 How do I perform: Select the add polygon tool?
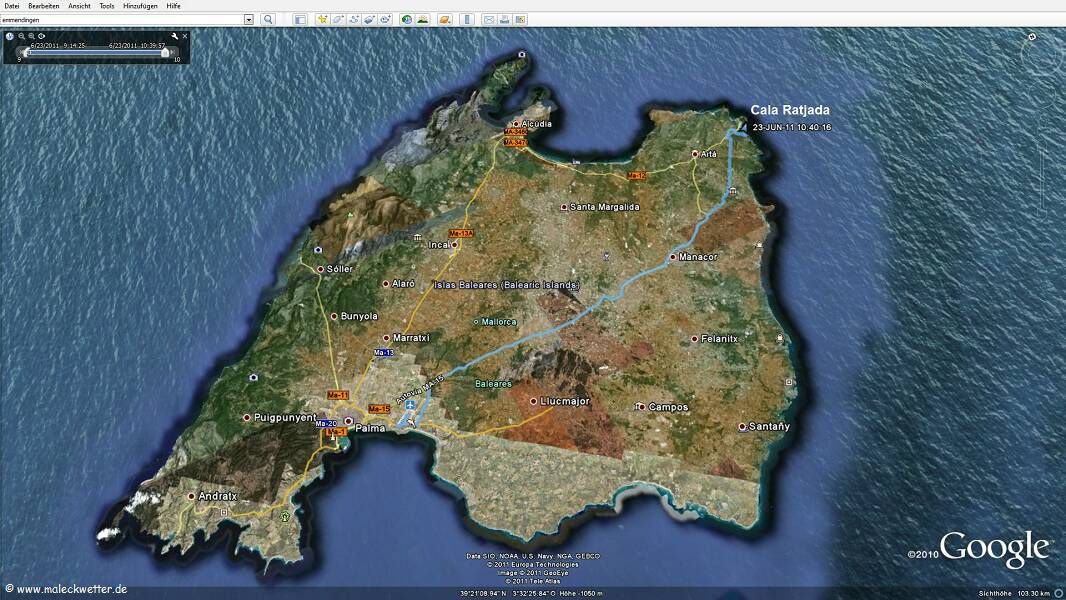point(338,19)
